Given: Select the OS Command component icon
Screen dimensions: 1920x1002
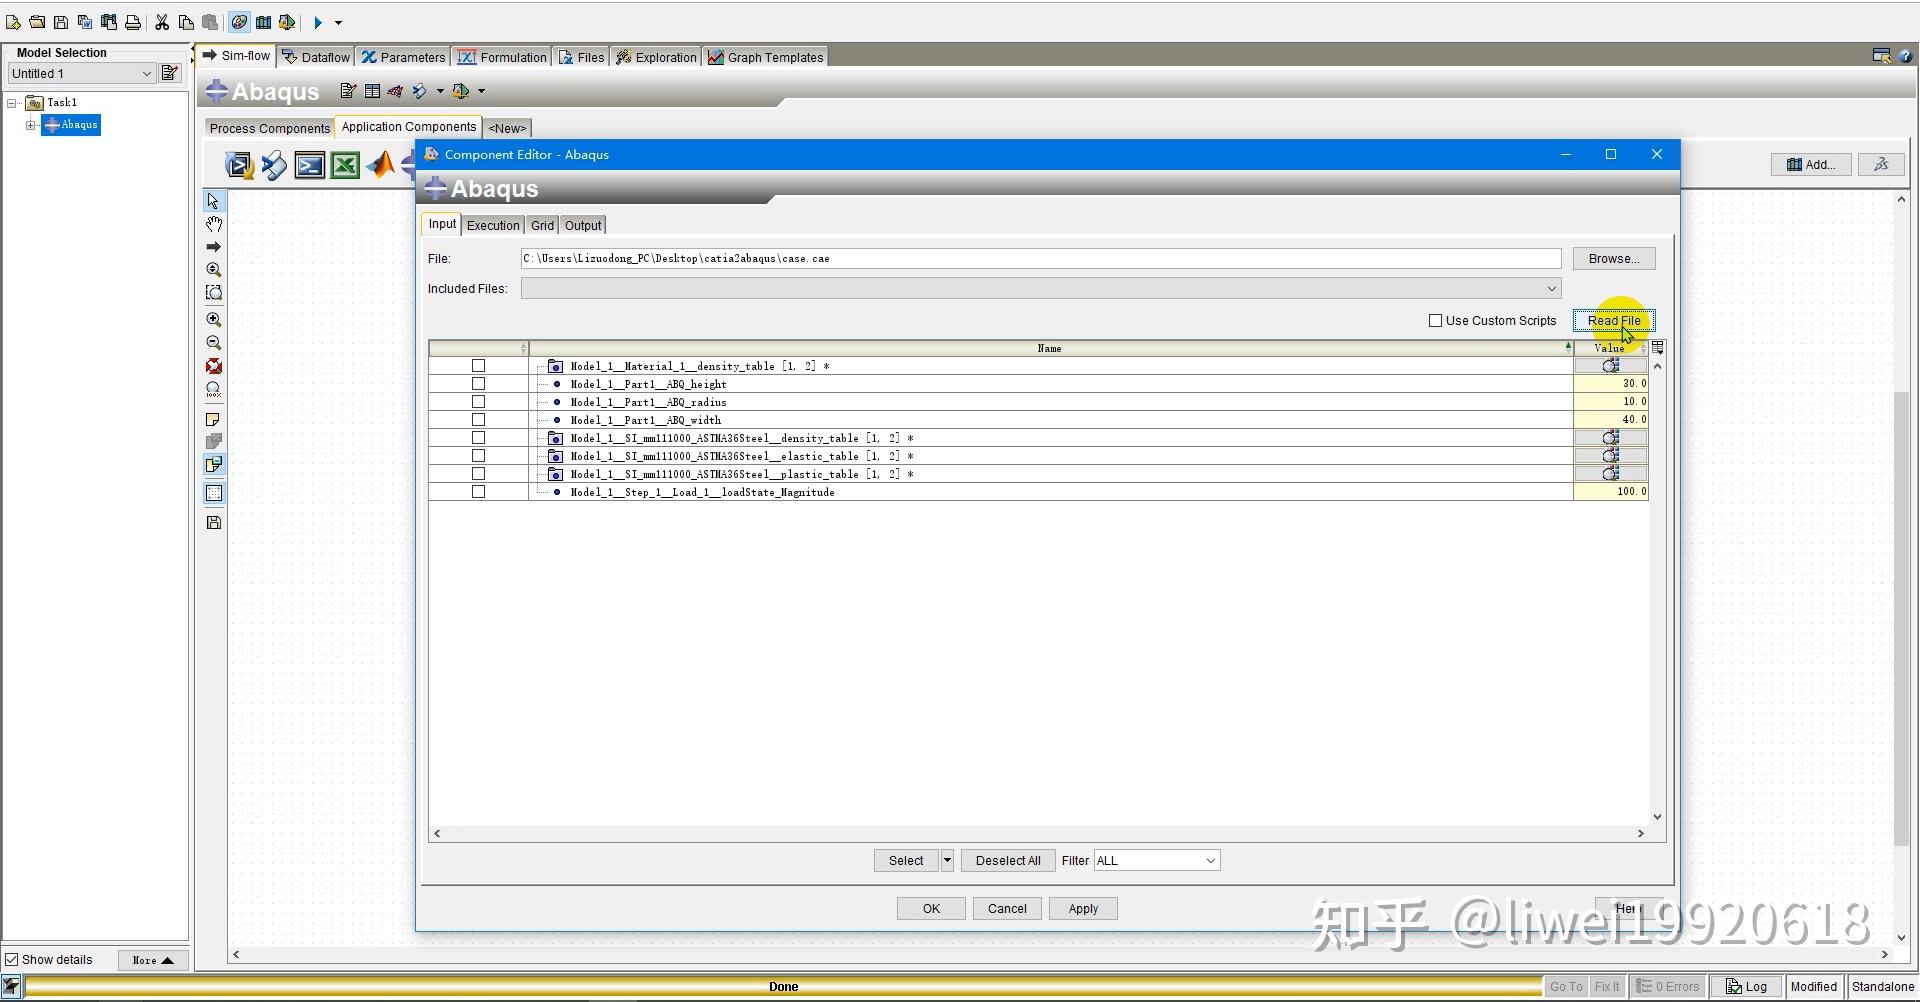Looking at the screenshot, I should (x=310, y=165).
